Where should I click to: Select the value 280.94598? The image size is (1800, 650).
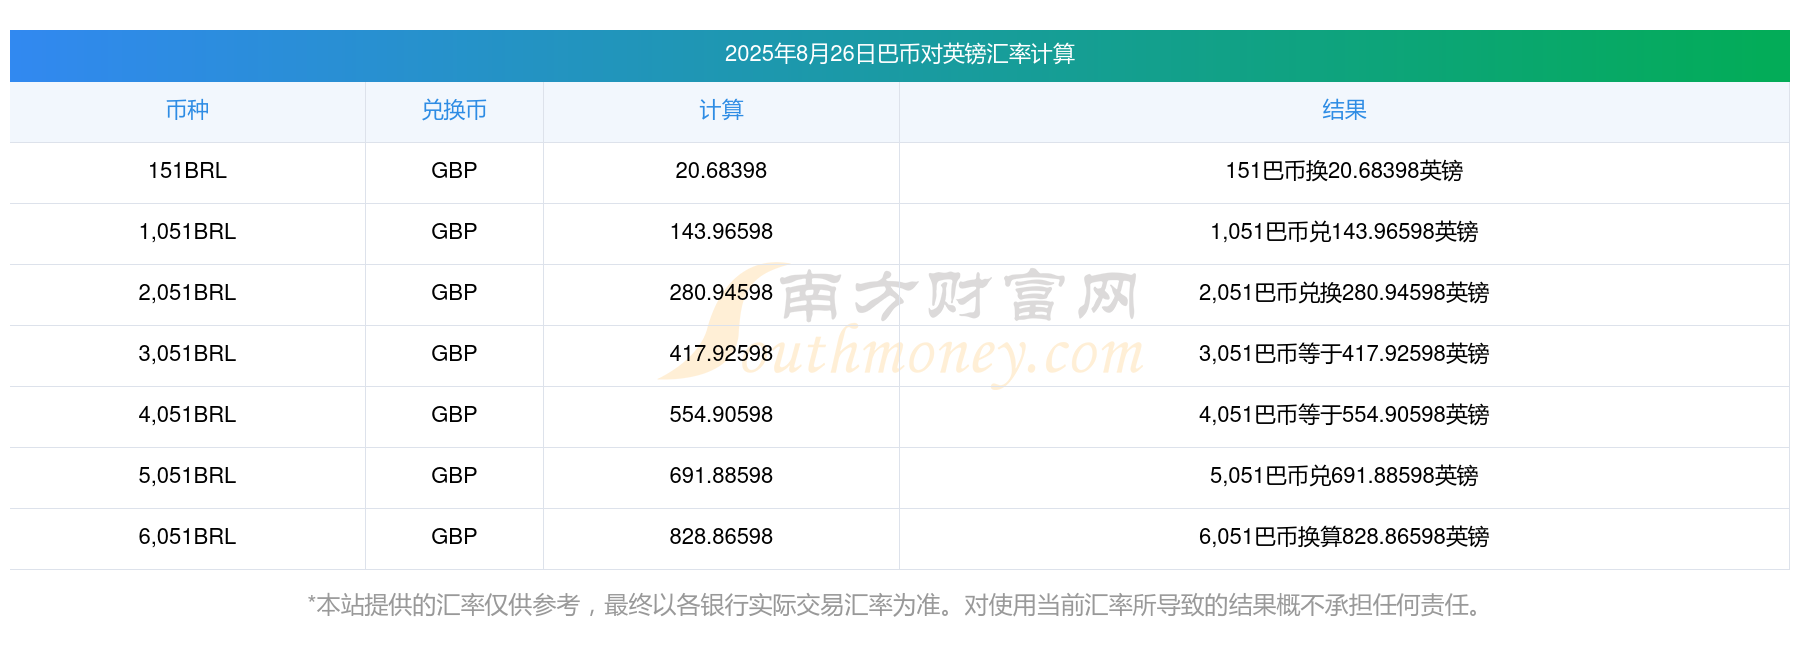tap(721, 293)
